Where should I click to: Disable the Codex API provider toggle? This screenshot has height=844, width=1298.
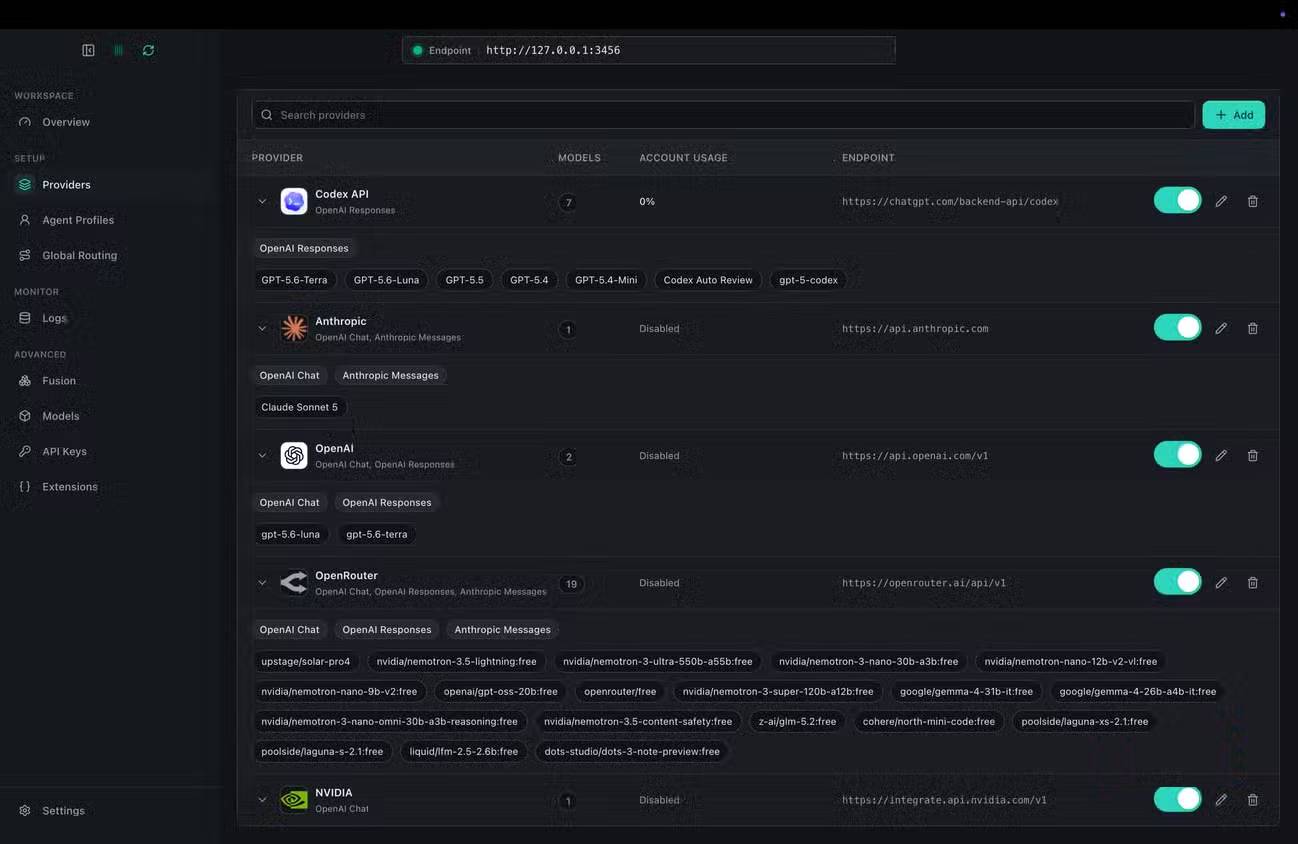[1177, 200]
